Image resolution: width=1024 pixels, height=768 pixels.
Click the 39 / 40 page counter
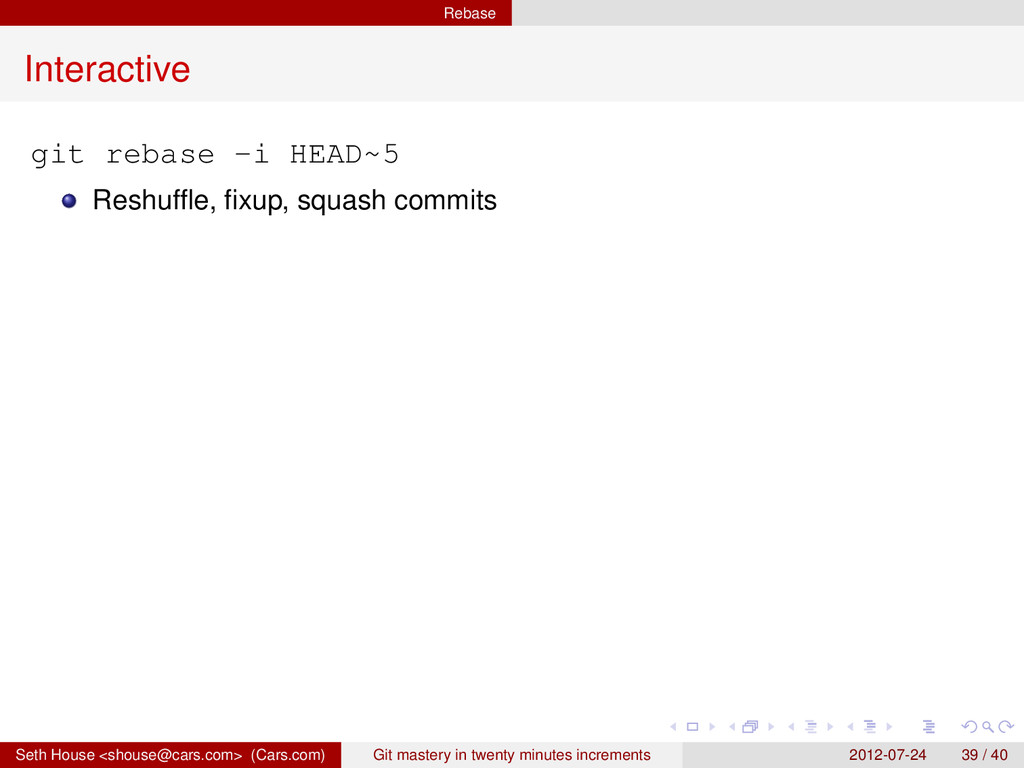985,755
